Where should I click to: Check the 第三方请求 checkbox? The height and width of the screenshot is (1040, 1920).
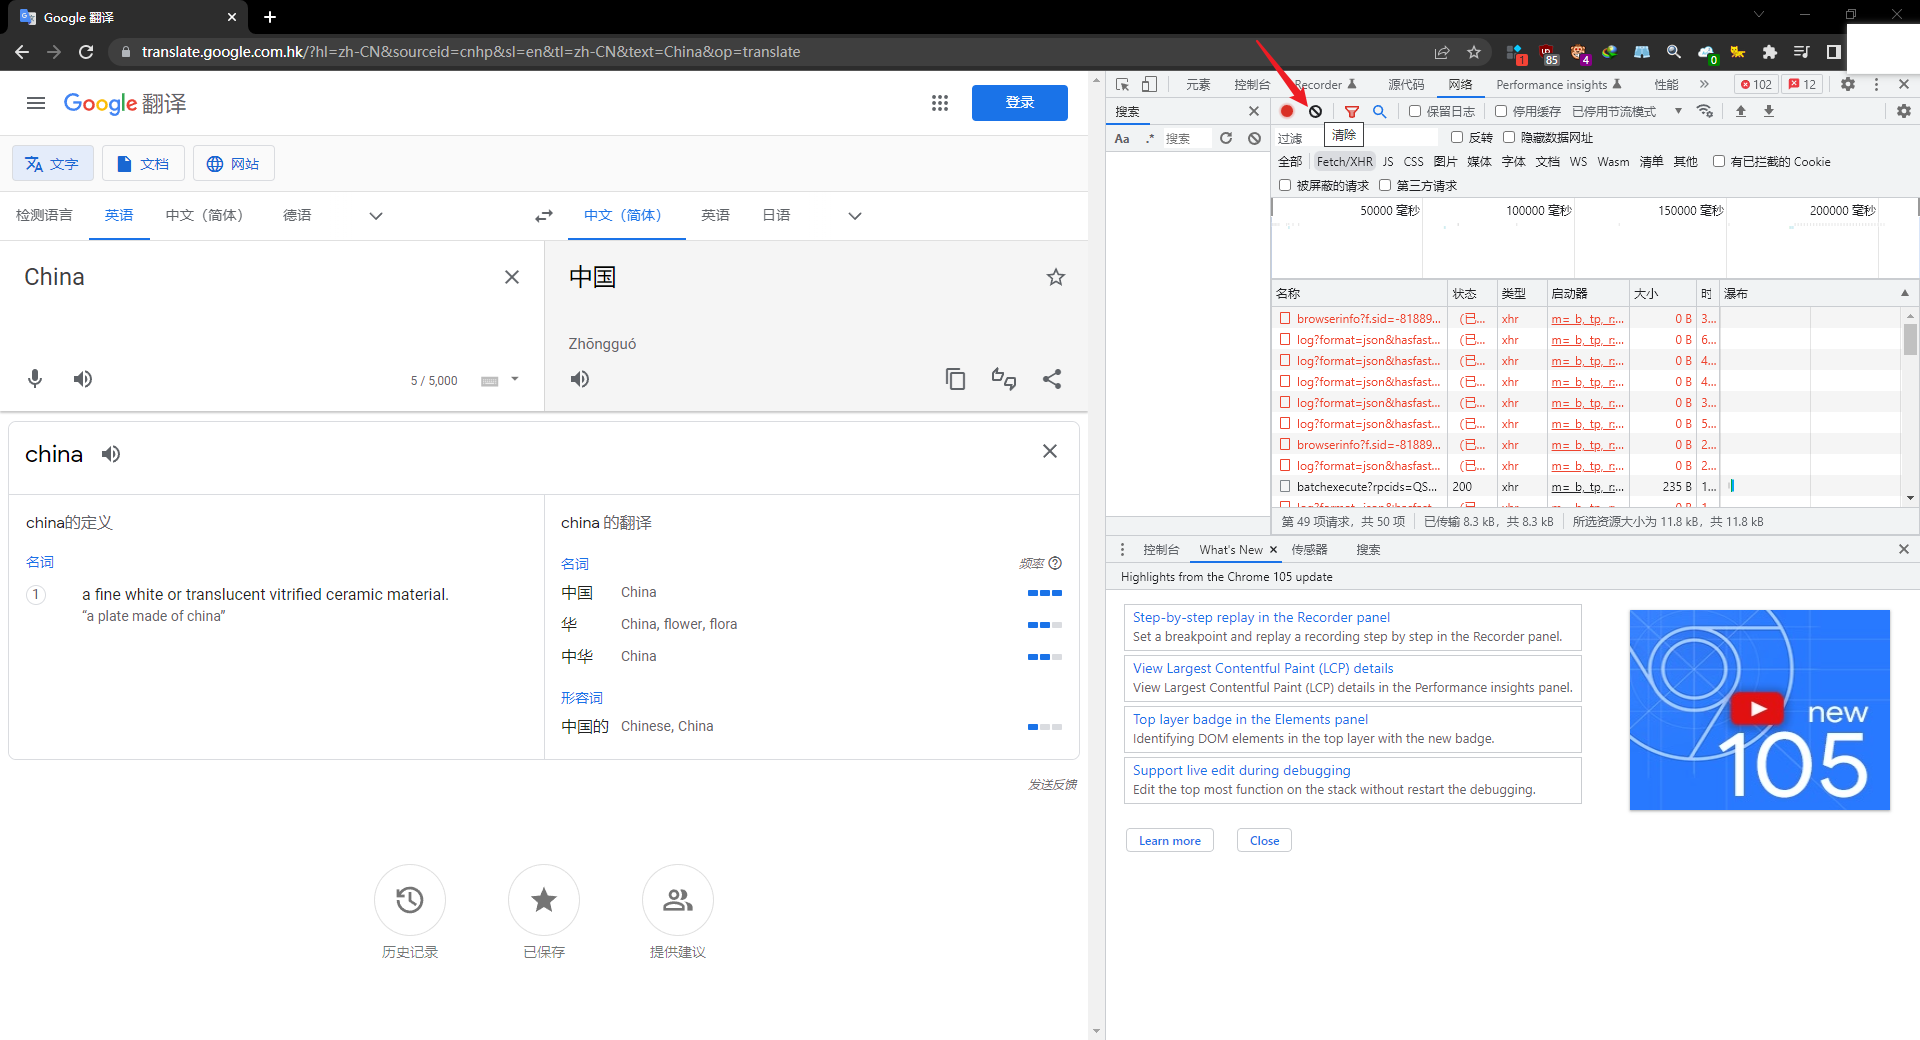pyautogui.click(x=1385, y=185)
